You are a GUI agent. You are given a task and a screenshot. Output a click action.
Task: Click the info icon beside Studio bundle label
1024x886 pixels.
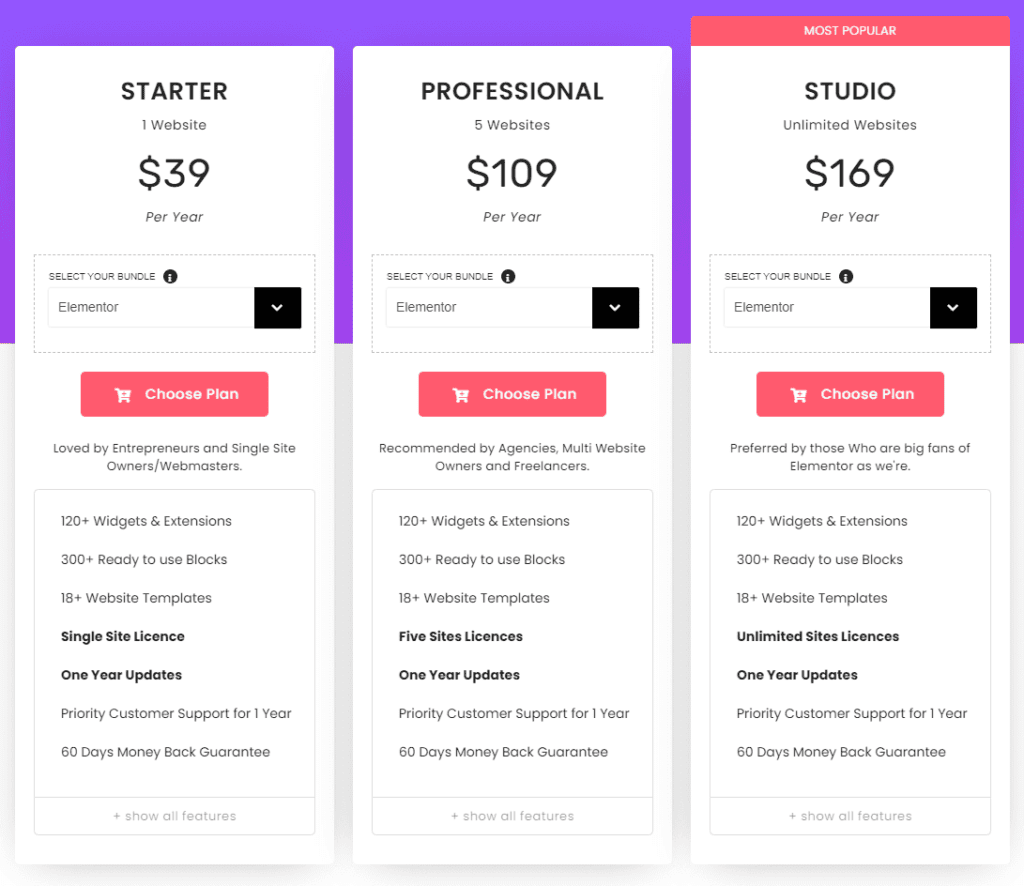[846, 277]
